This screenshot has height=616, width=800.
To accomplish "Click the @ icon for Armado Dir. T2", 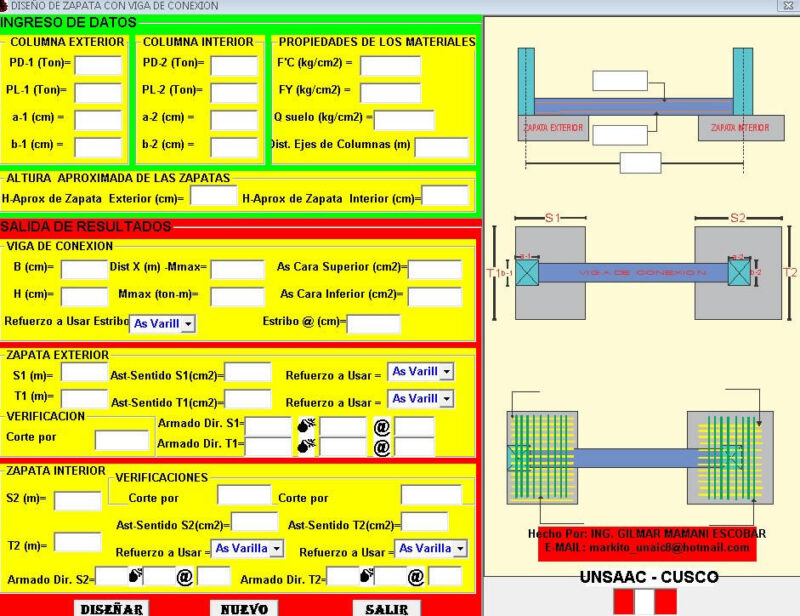I will click(416, 577).
